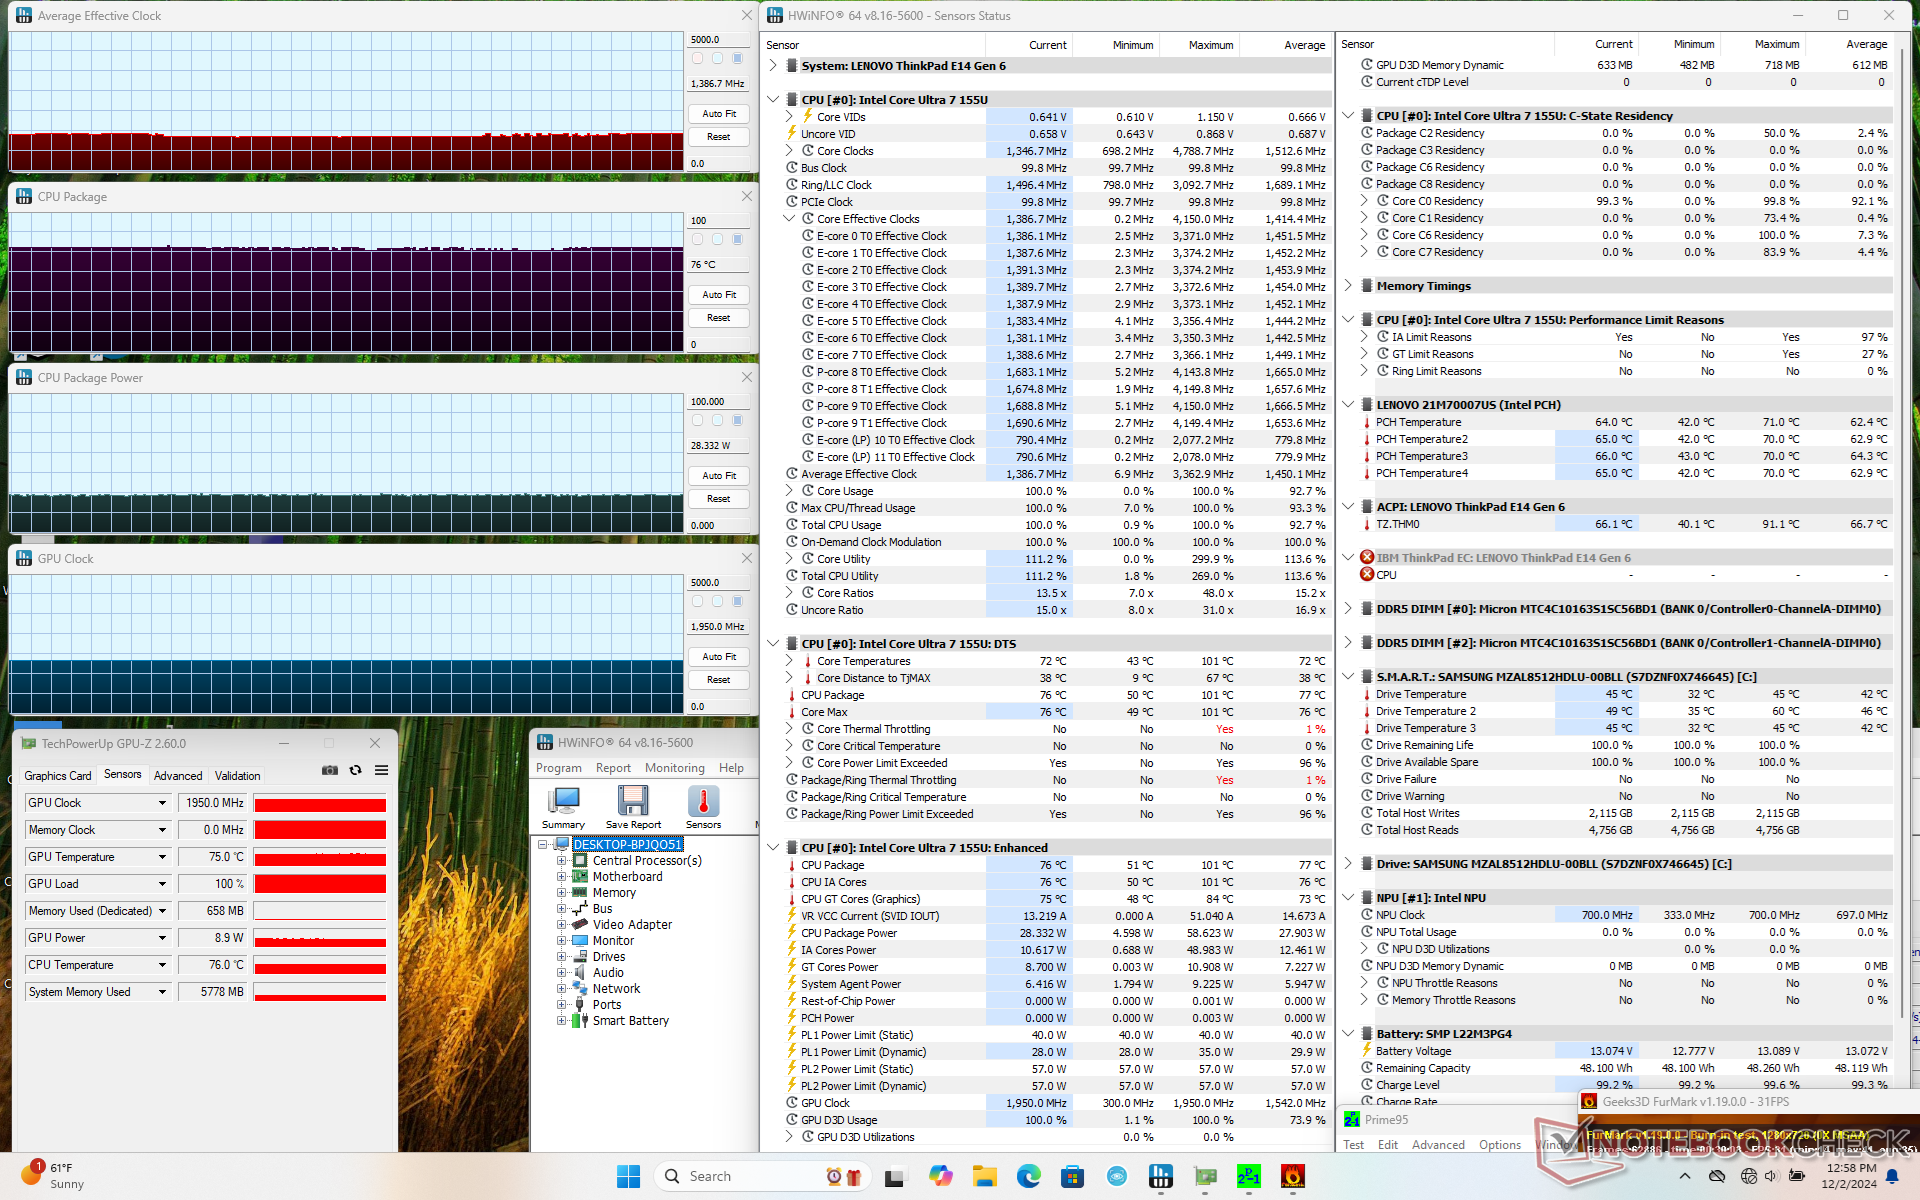Click the GPU-Z refresh icon
The height and width of the screenshot is (1200, 1920).
[355, 770]
